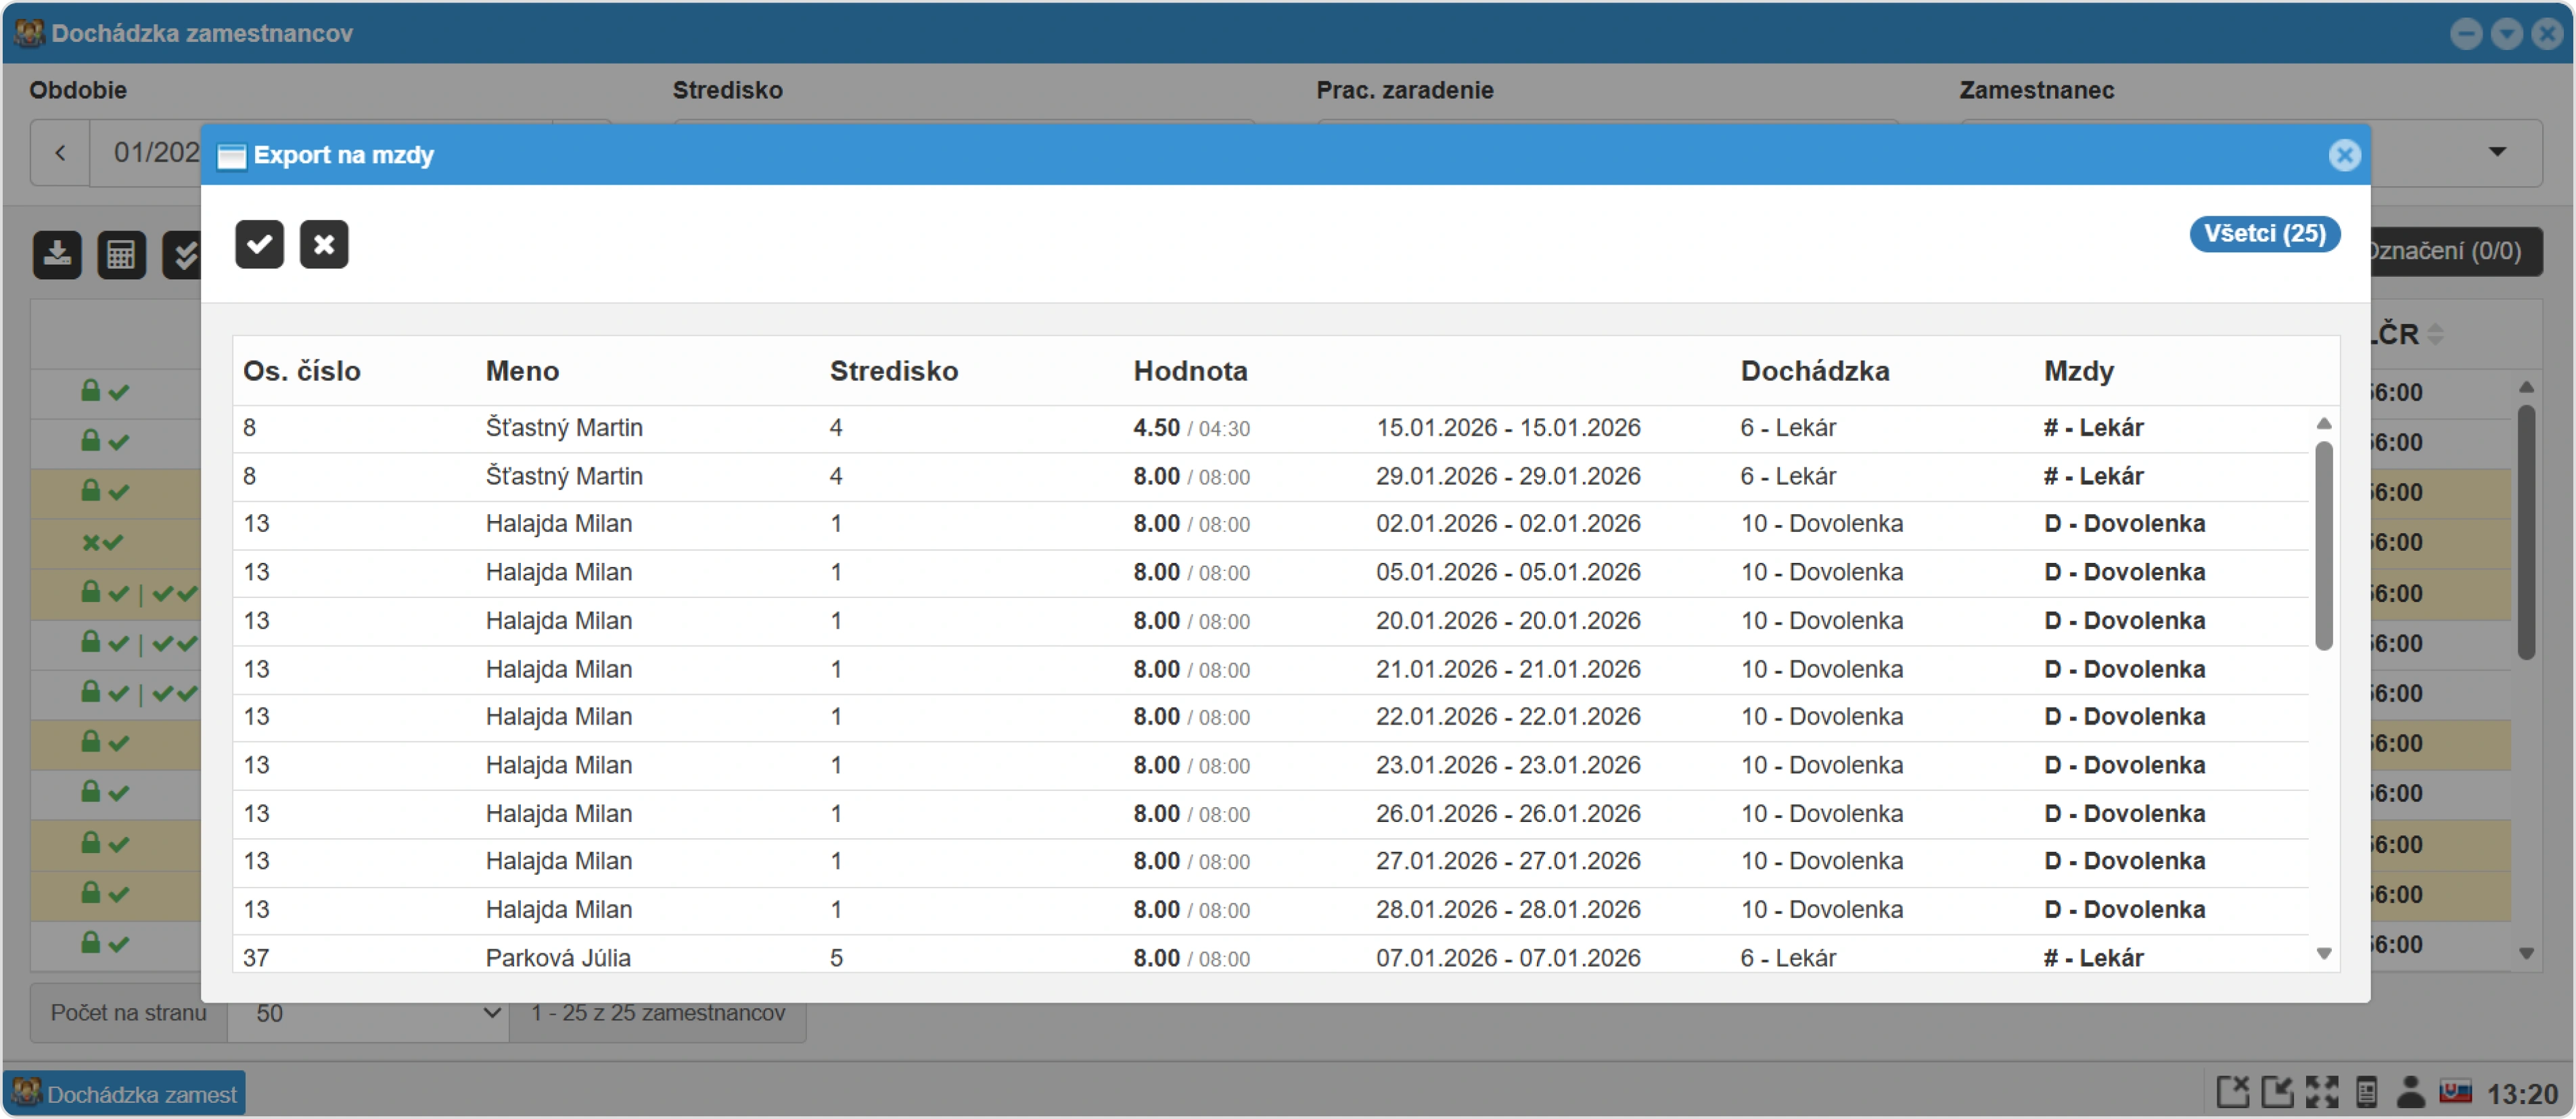Close the Export na mzdy dialog
The height and width of the screenshot is (1119, 2576).
pos(2344,155)
